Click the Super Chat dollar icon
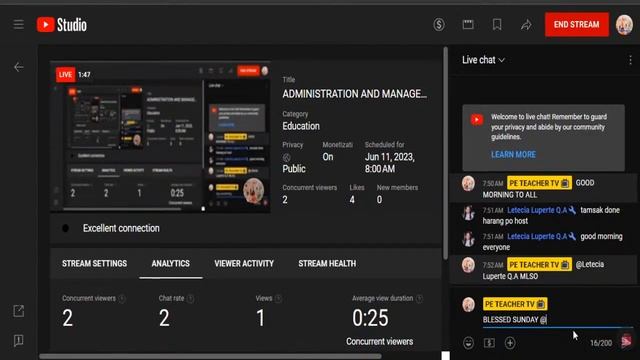640x360 pixels. 489,343
